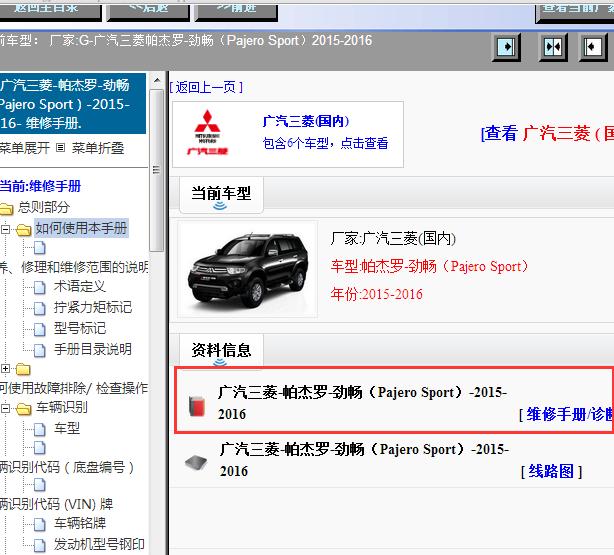Click the 返回上一页 link

206,87
